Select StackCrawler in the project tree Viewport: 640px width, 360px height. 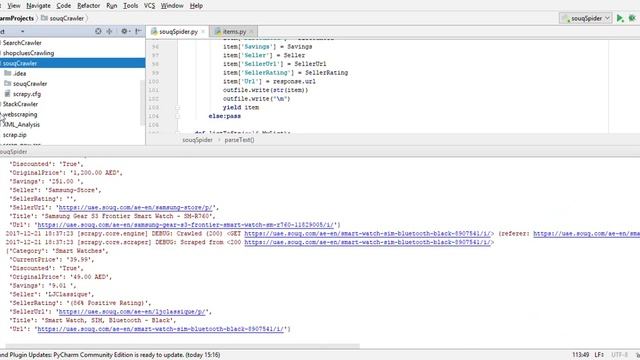[x=20, y=104]
